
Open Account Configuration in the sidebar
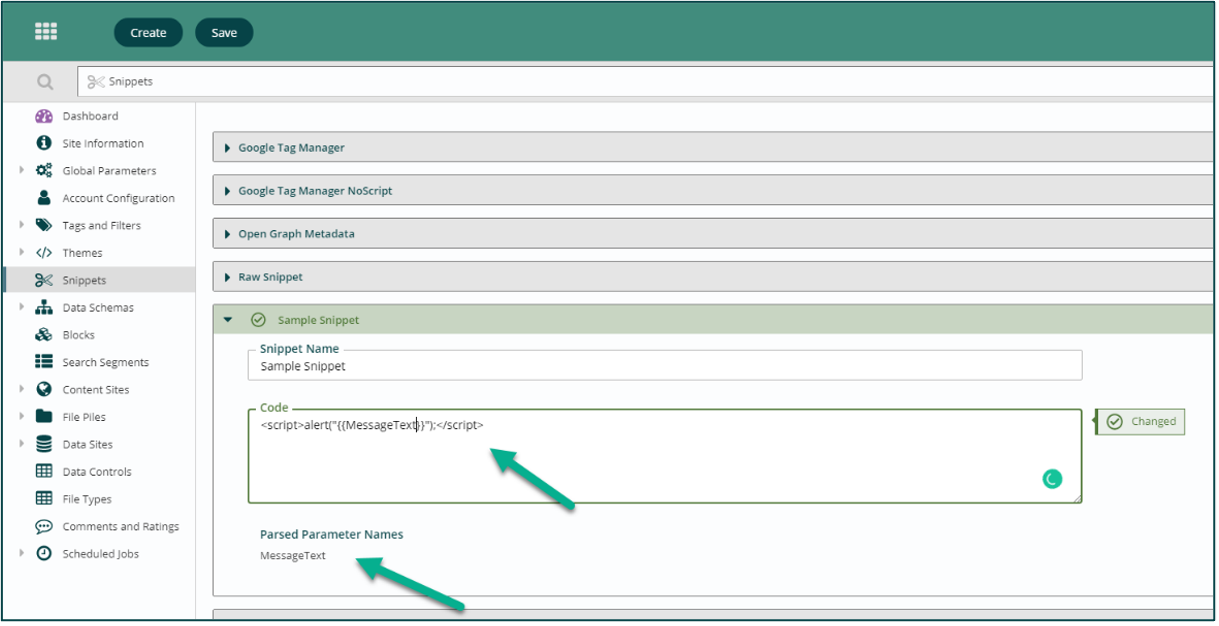[118, 198]
